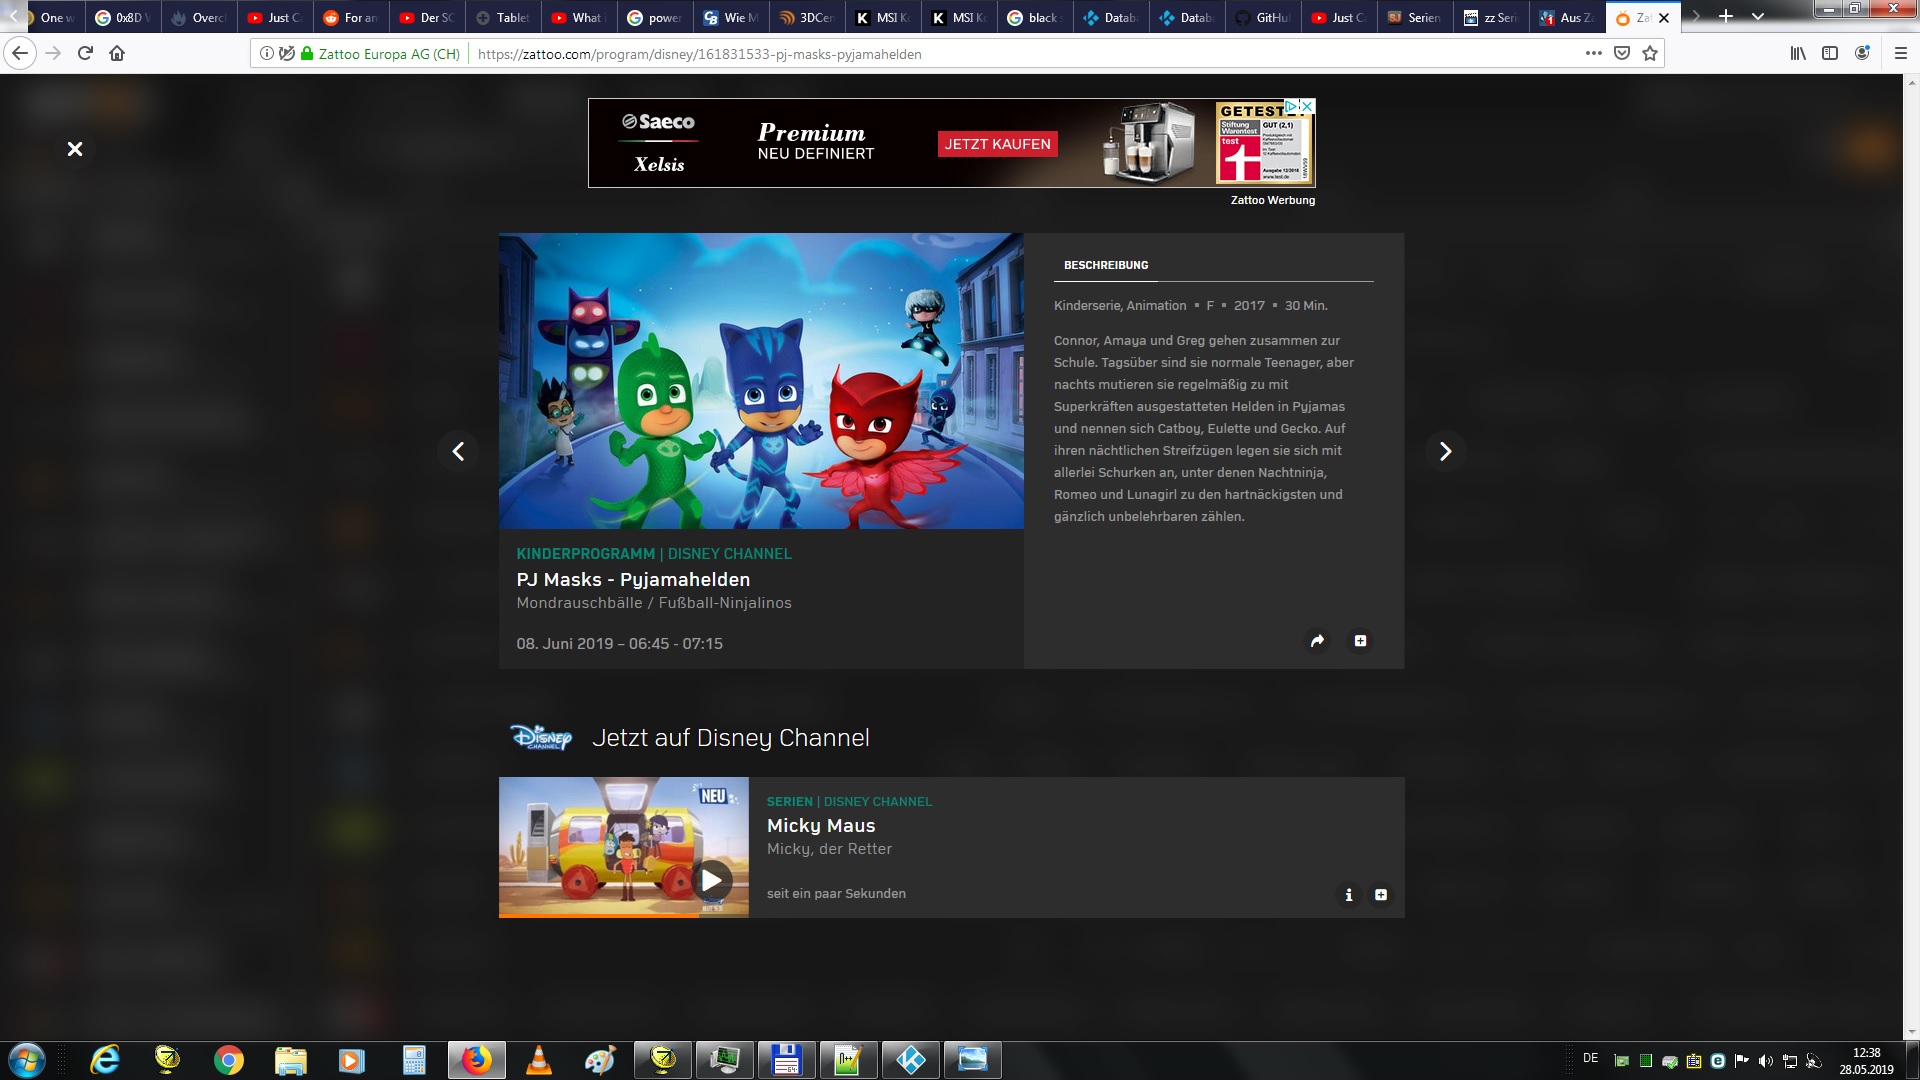Save page to Pocket
This screenshot has width=1920, height=1080.
(x=1622, y=54)
